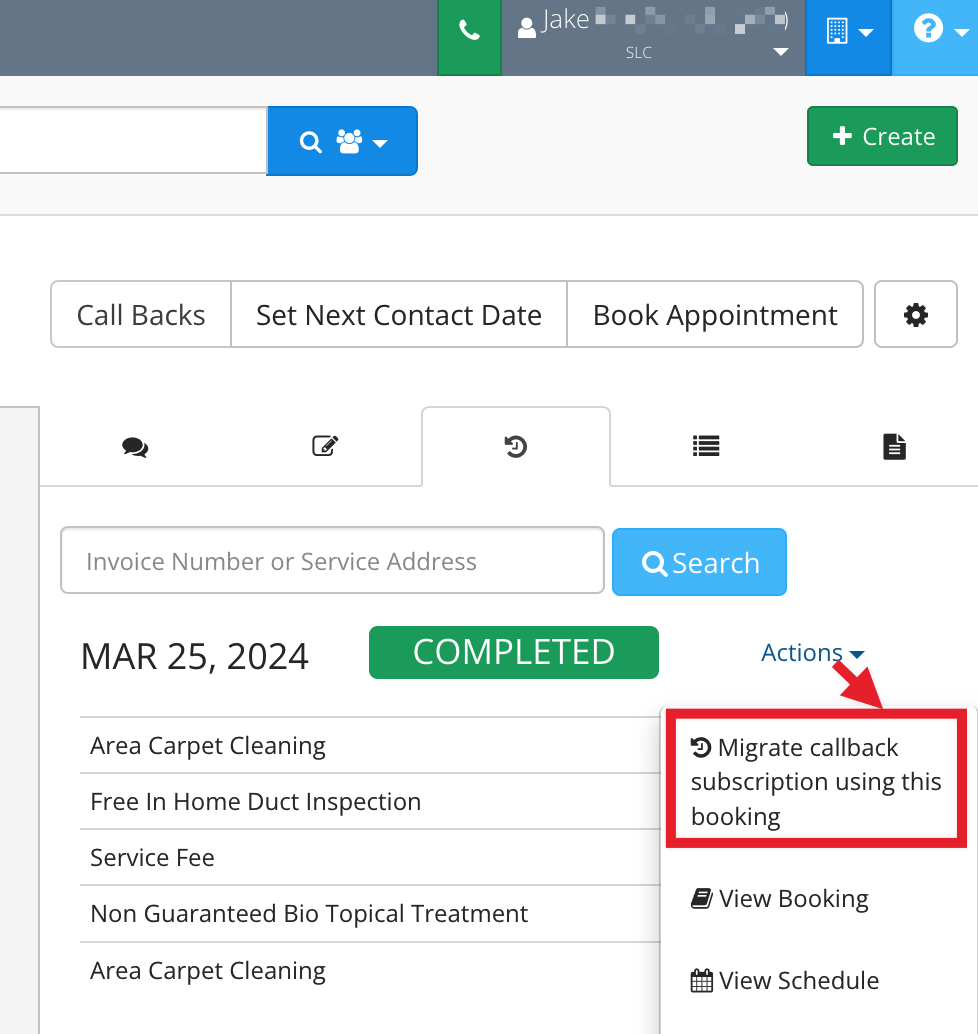This screenshot has width=978, height=1034.
Task: Toggle the Actions dropdown link
Action: (812, 653)
